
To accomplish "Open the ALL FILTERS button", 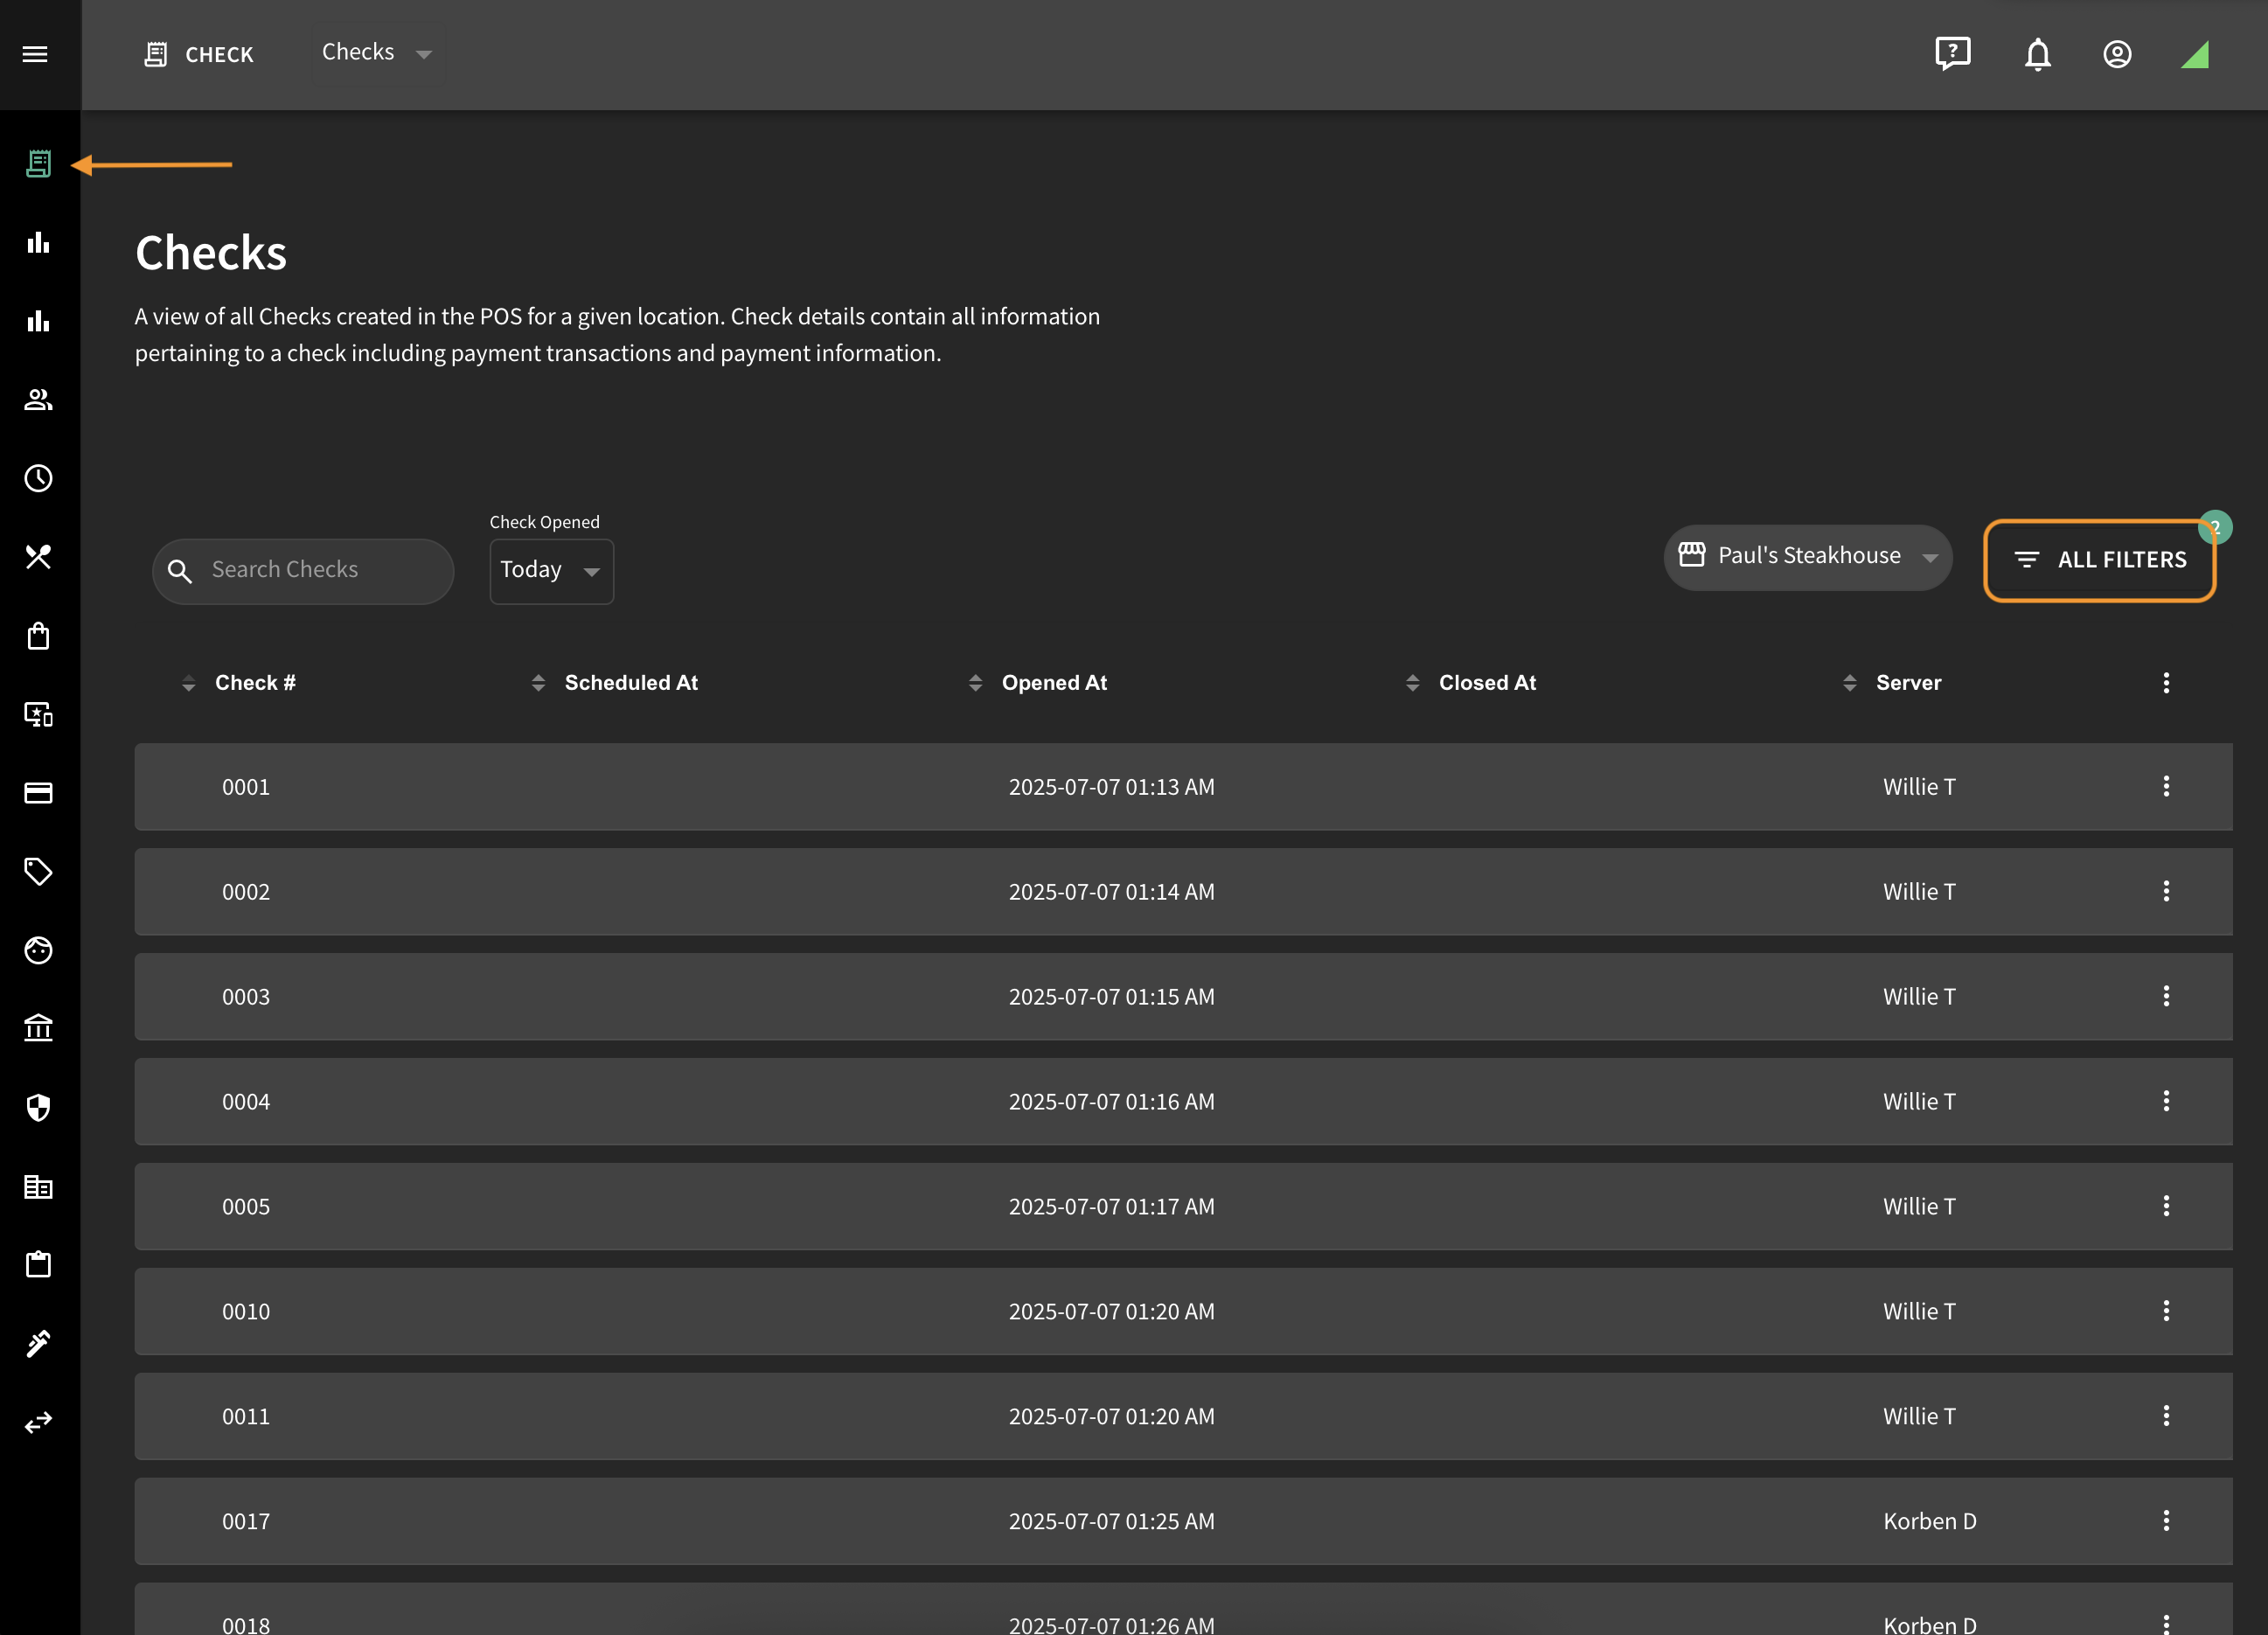I will click(x=2099, y=561).
